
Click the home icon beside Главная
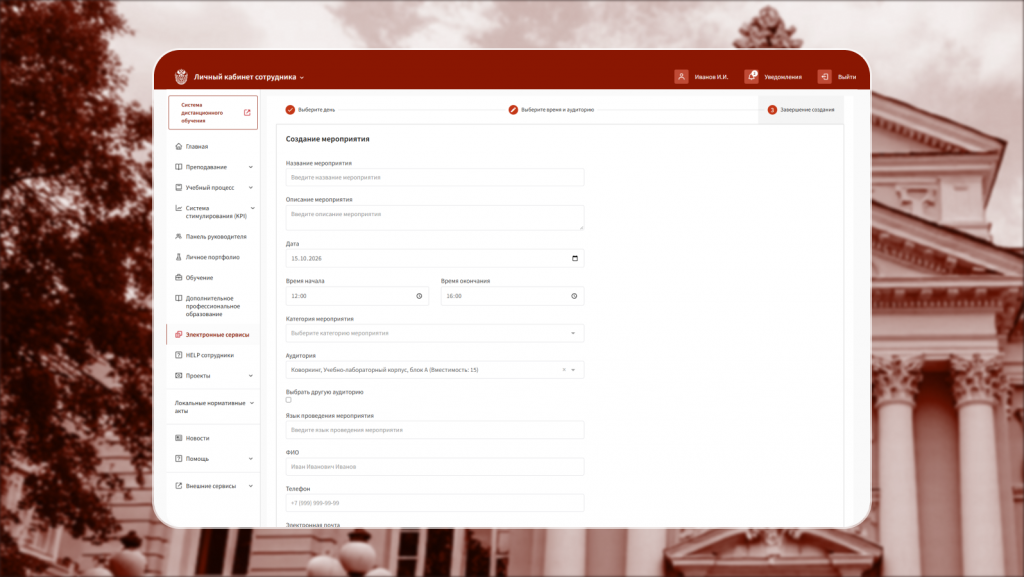coord(178,146)
